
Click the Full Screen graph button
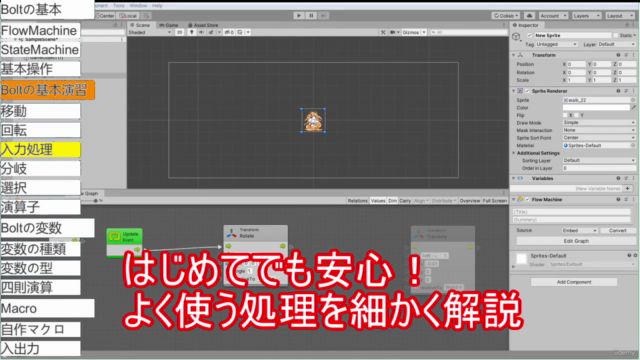tap(495, 201)
